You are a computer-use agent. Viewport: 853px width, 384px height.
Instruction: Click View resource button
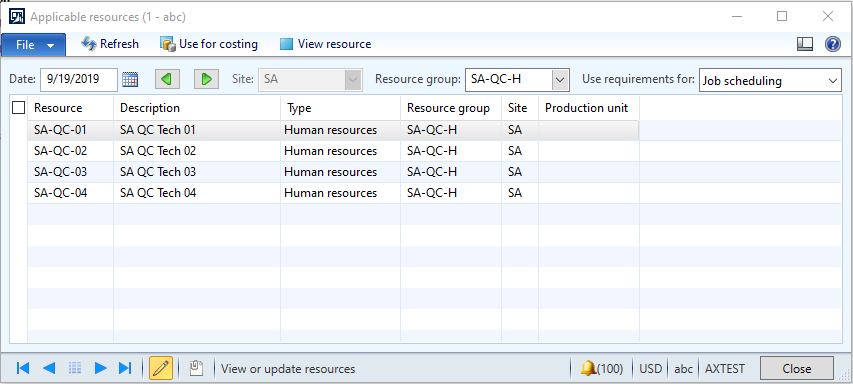[x=325, y=44]
